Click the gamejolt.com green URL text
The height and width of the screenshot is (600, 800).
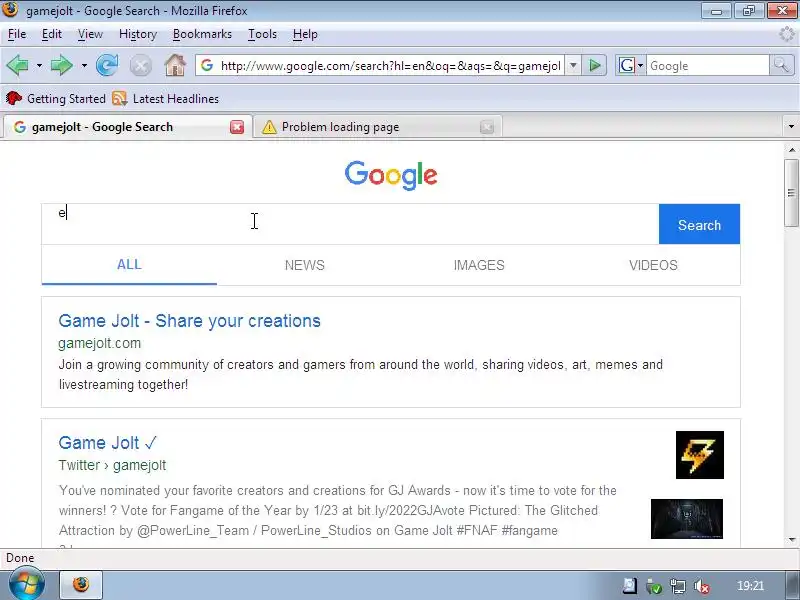click(x=99, y=343)
